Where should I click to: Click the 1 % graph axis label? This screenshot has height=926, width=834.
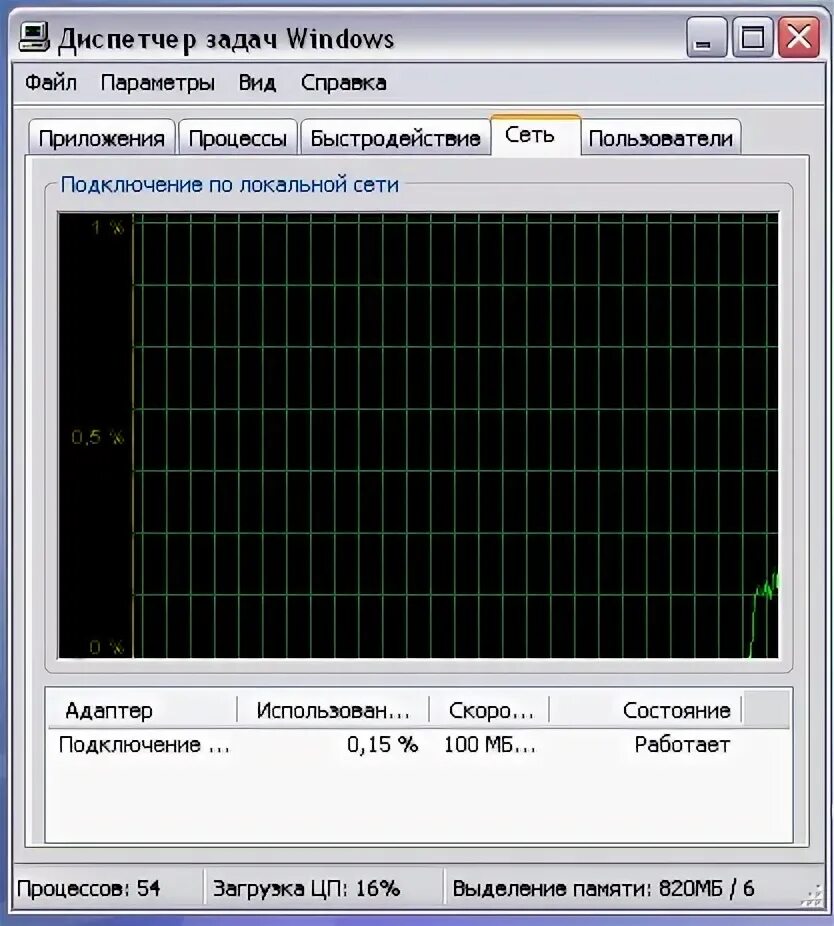click(x=107, y=227)
